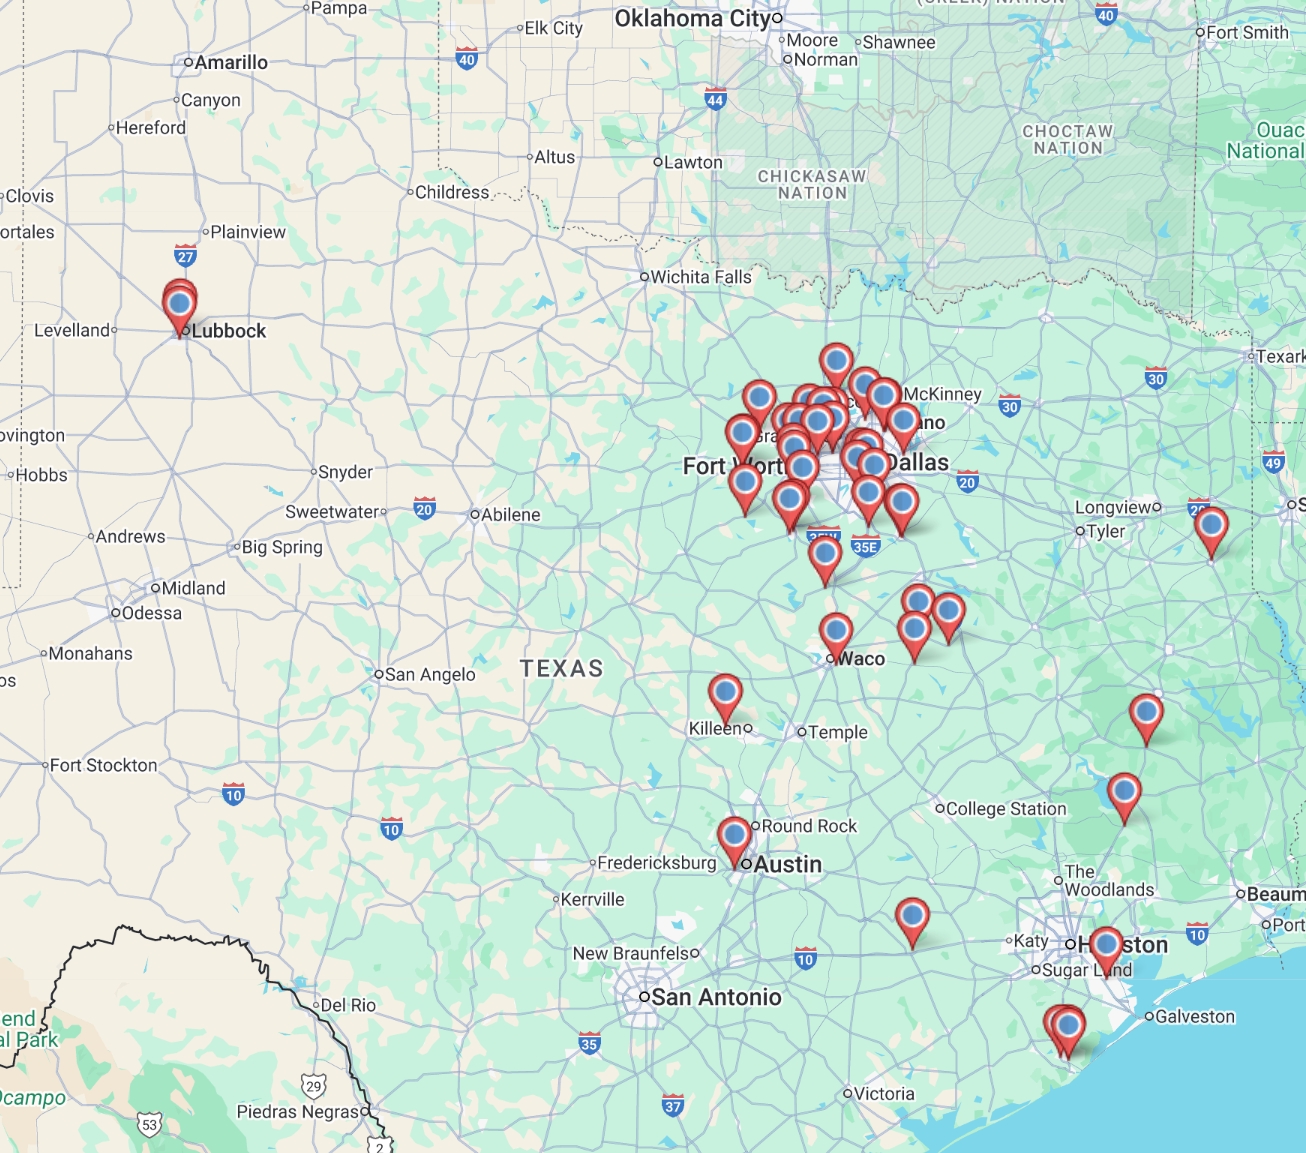Click the Interstate 35 shield below San Antonio
This screenshot has height=1153, width=1306.
coord(589,1043)
